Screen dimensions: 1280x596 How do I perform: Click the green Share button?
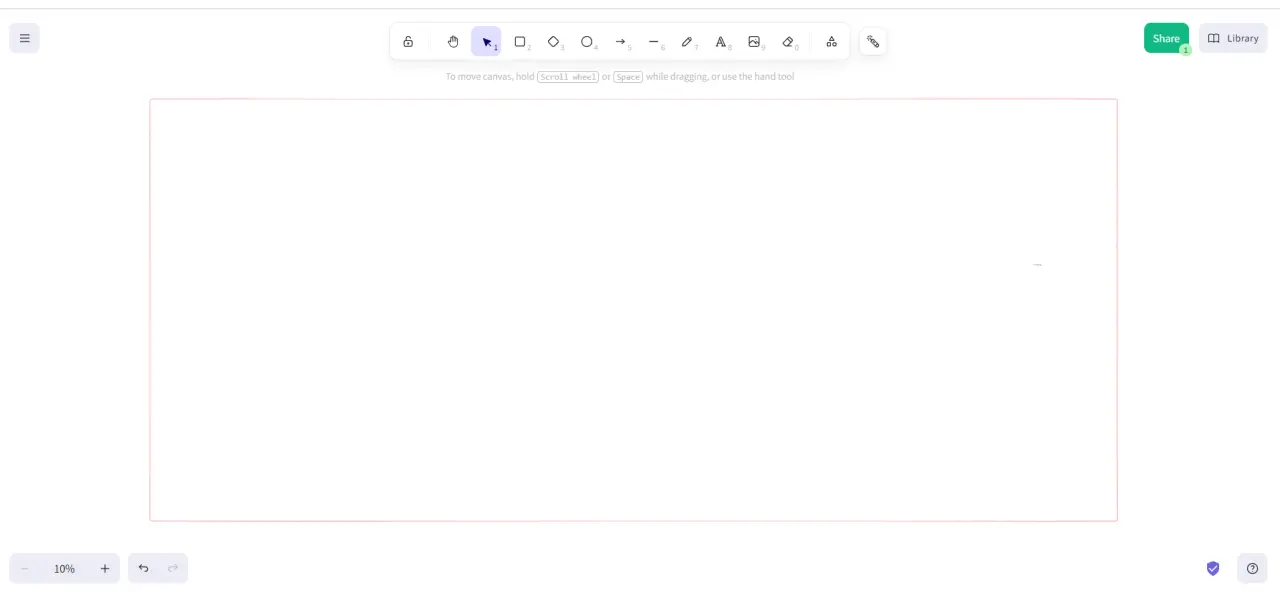tap(1166, 38)
